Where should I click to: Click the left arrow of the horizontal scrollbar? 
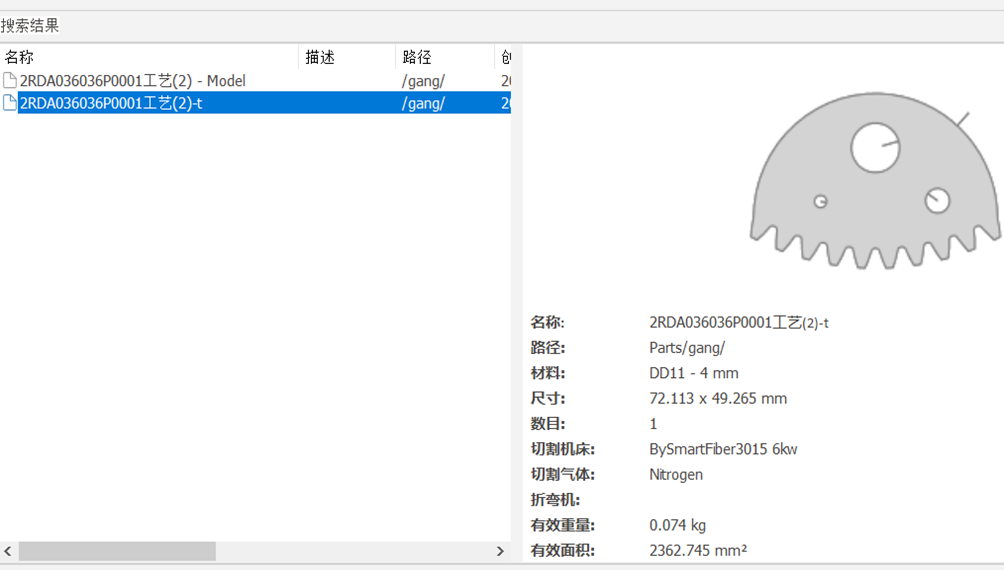point(8,551)
